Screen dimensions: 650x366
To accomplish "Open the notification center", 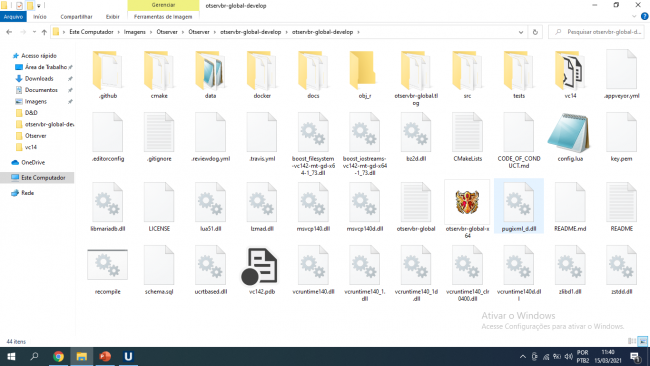I will coord(635,356).
